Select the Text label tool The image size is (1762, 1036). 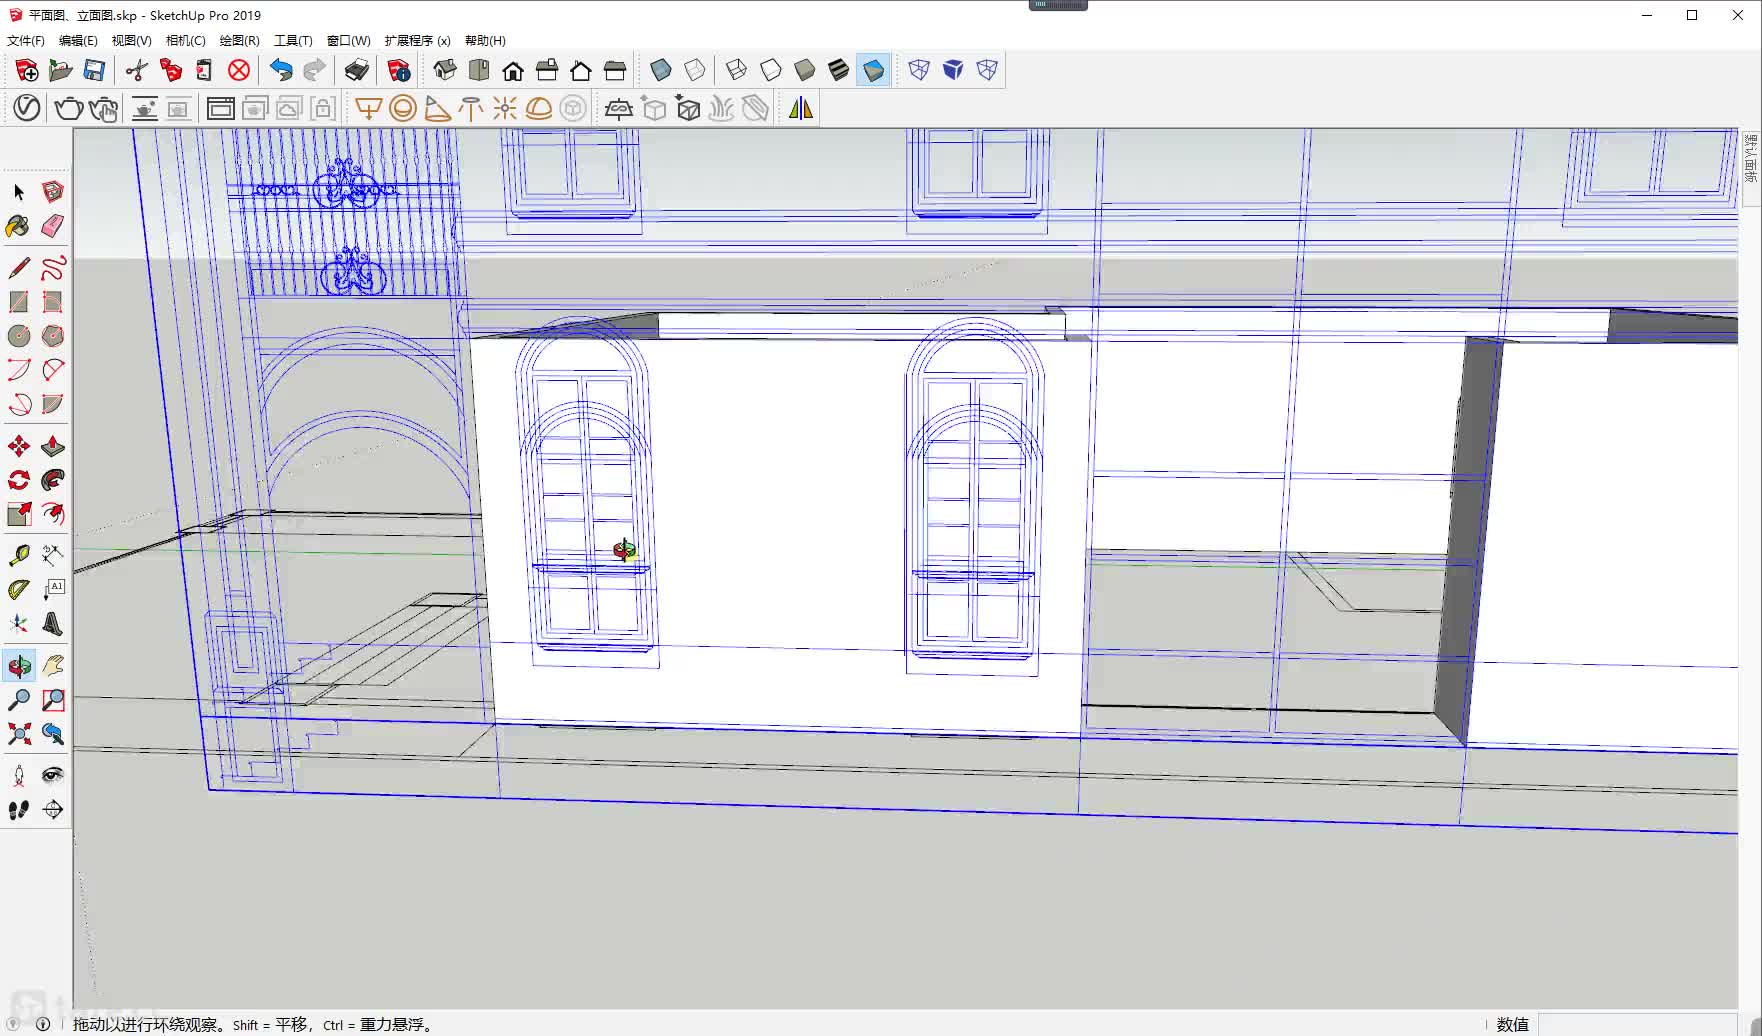pos(53,590)
